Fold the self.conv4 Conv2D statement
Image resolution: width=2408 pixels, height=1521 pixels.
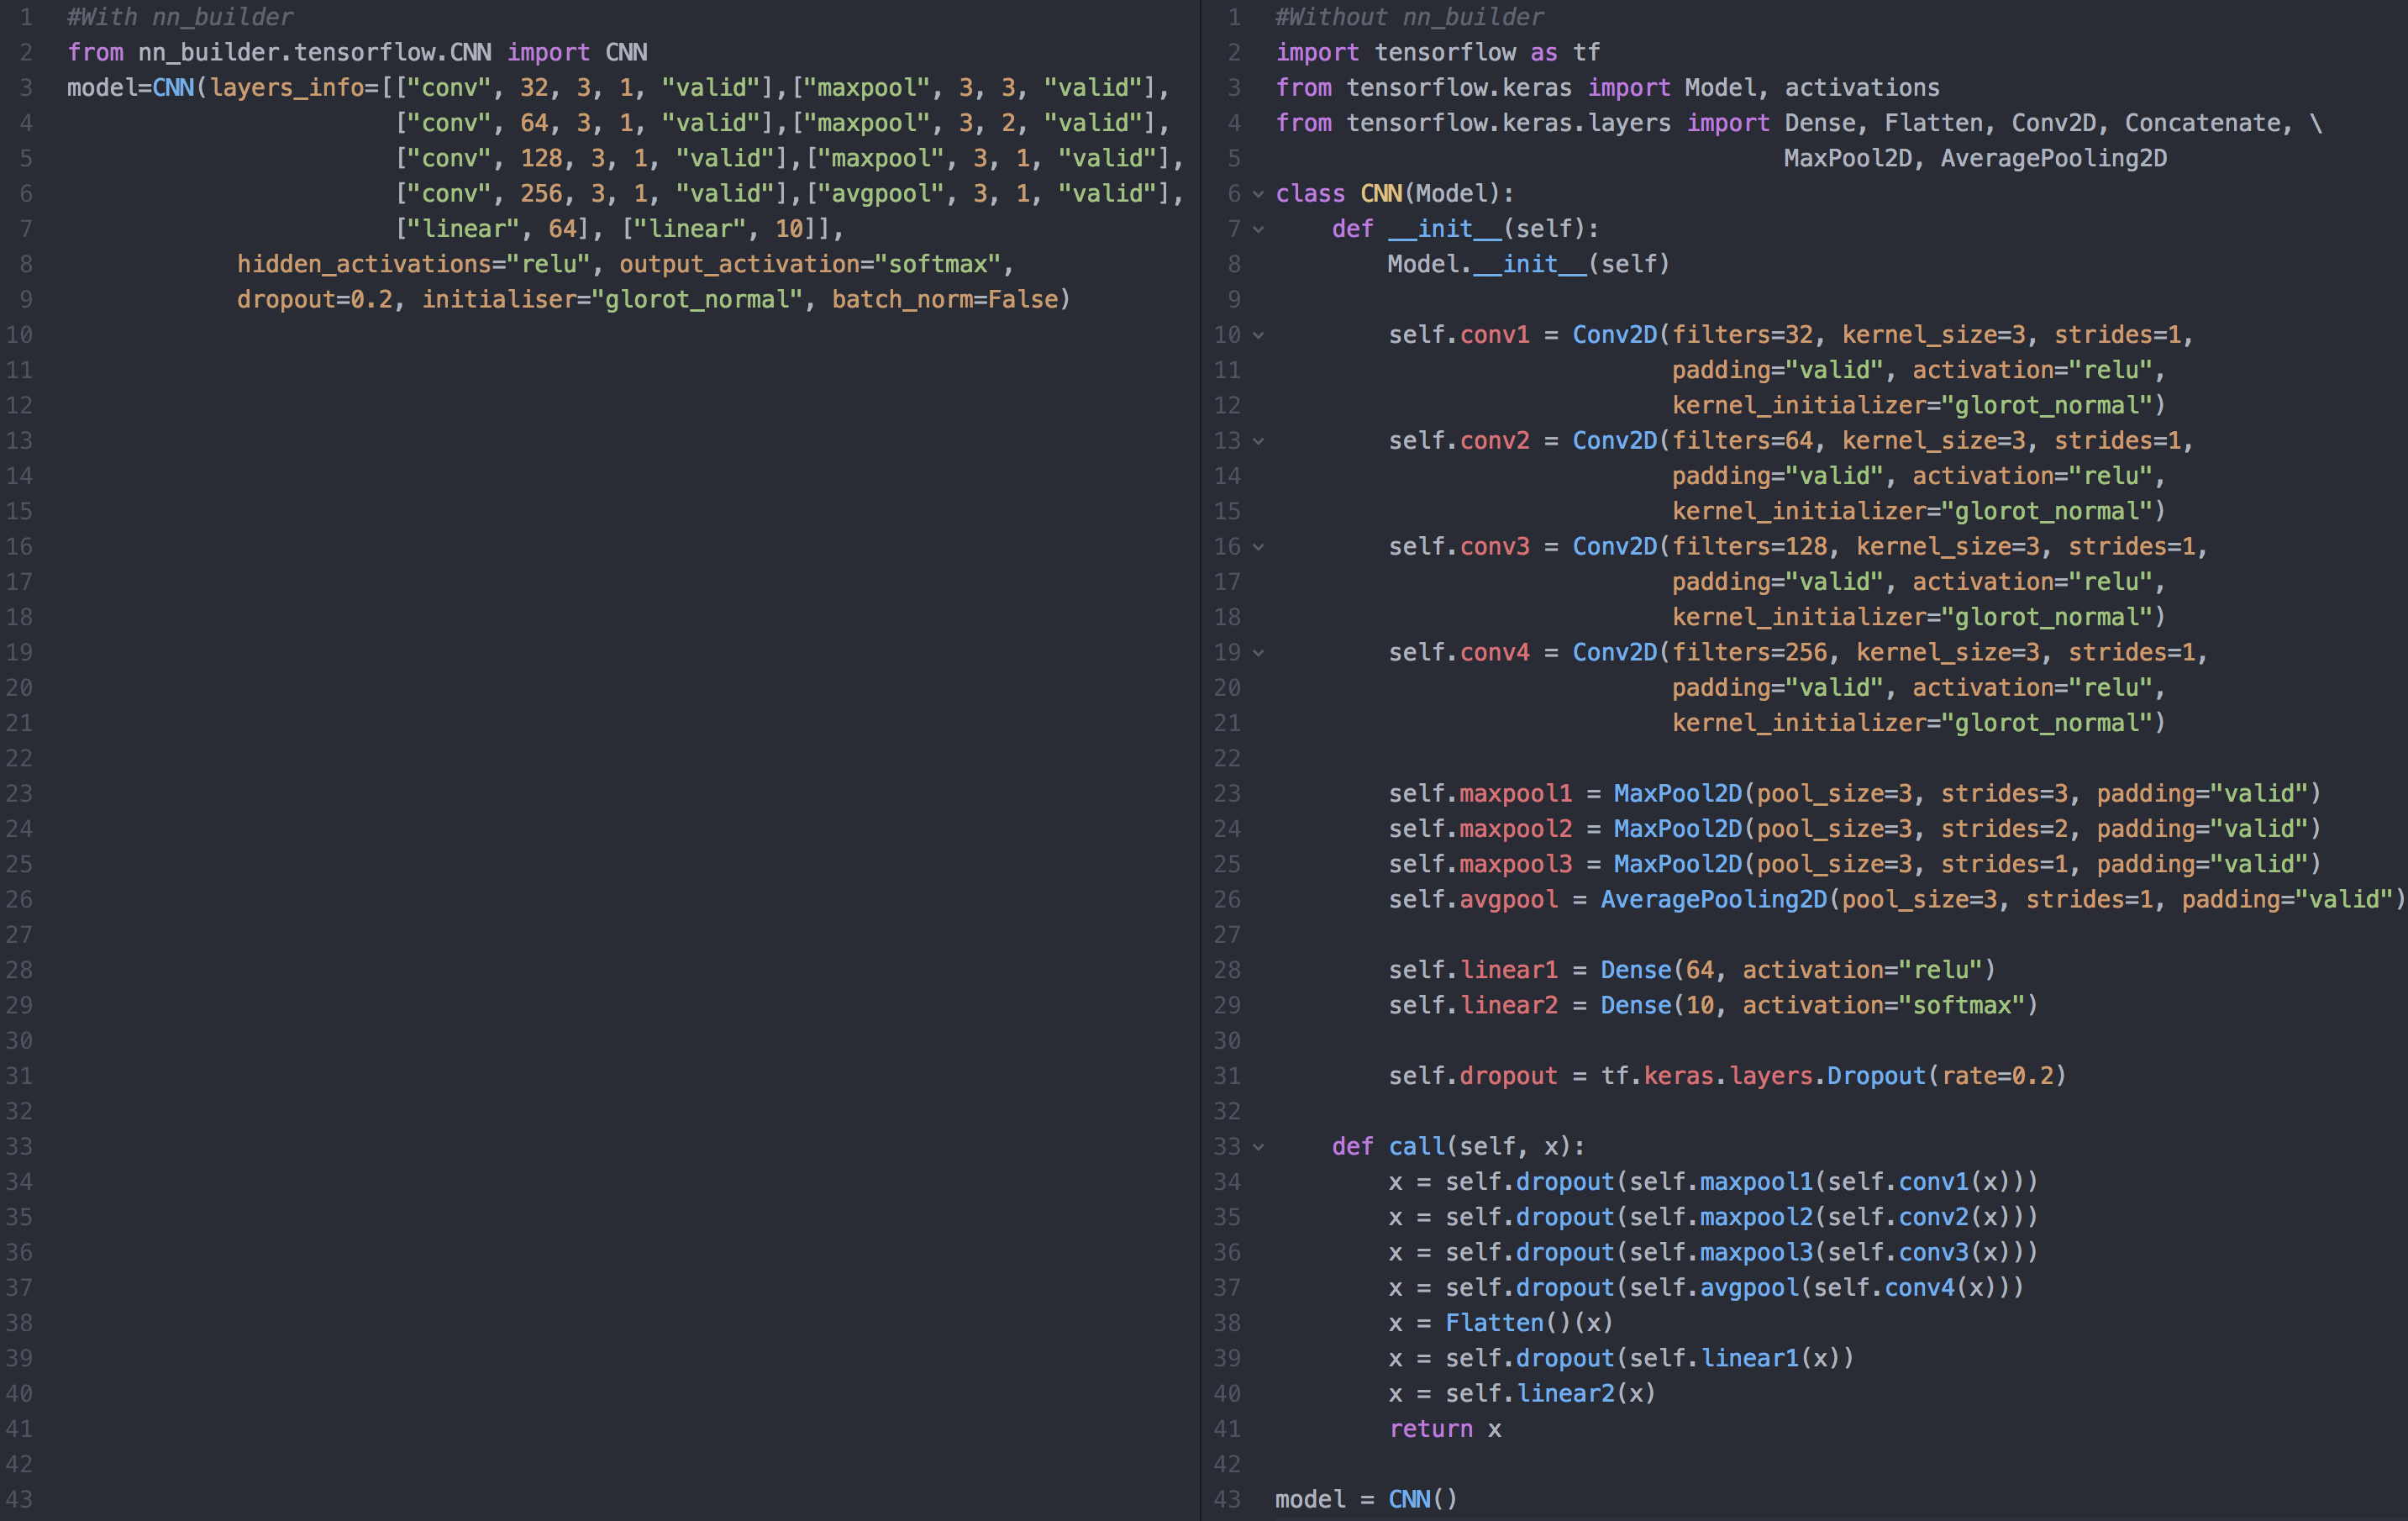point(1258,653)
